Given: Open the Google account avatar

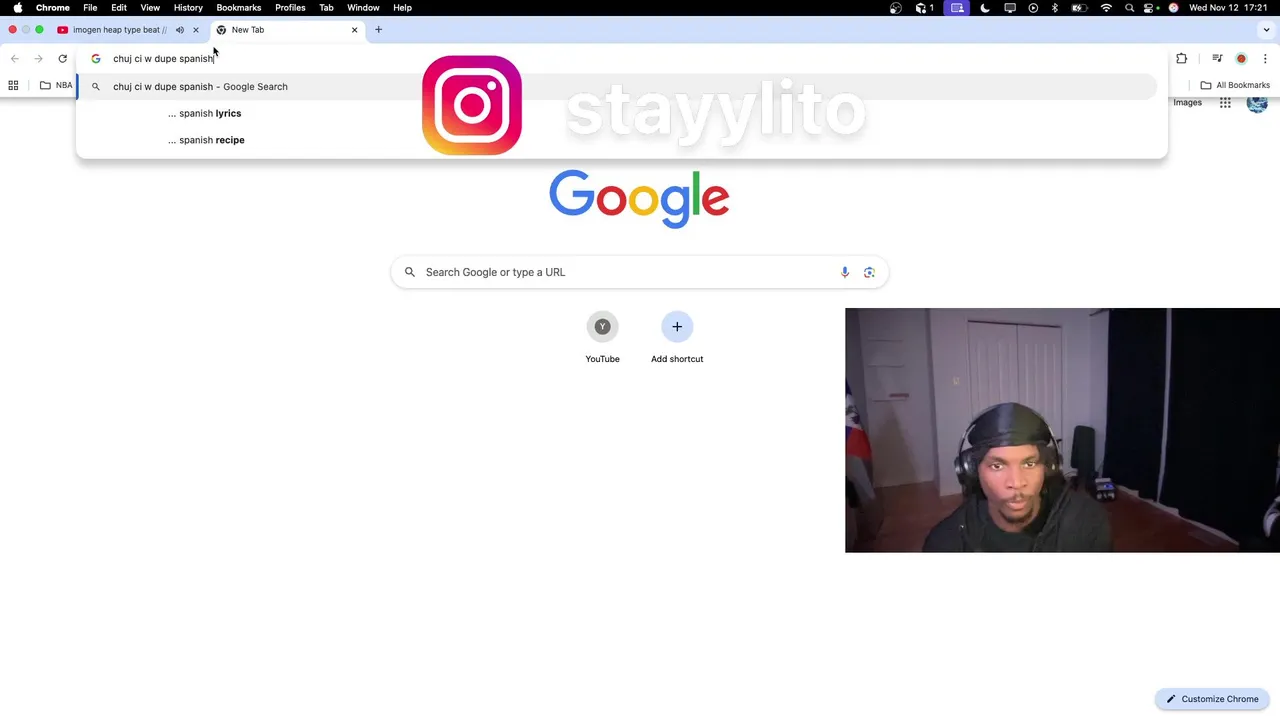Looking at the screenshot, I should (x=1258, y=103).
